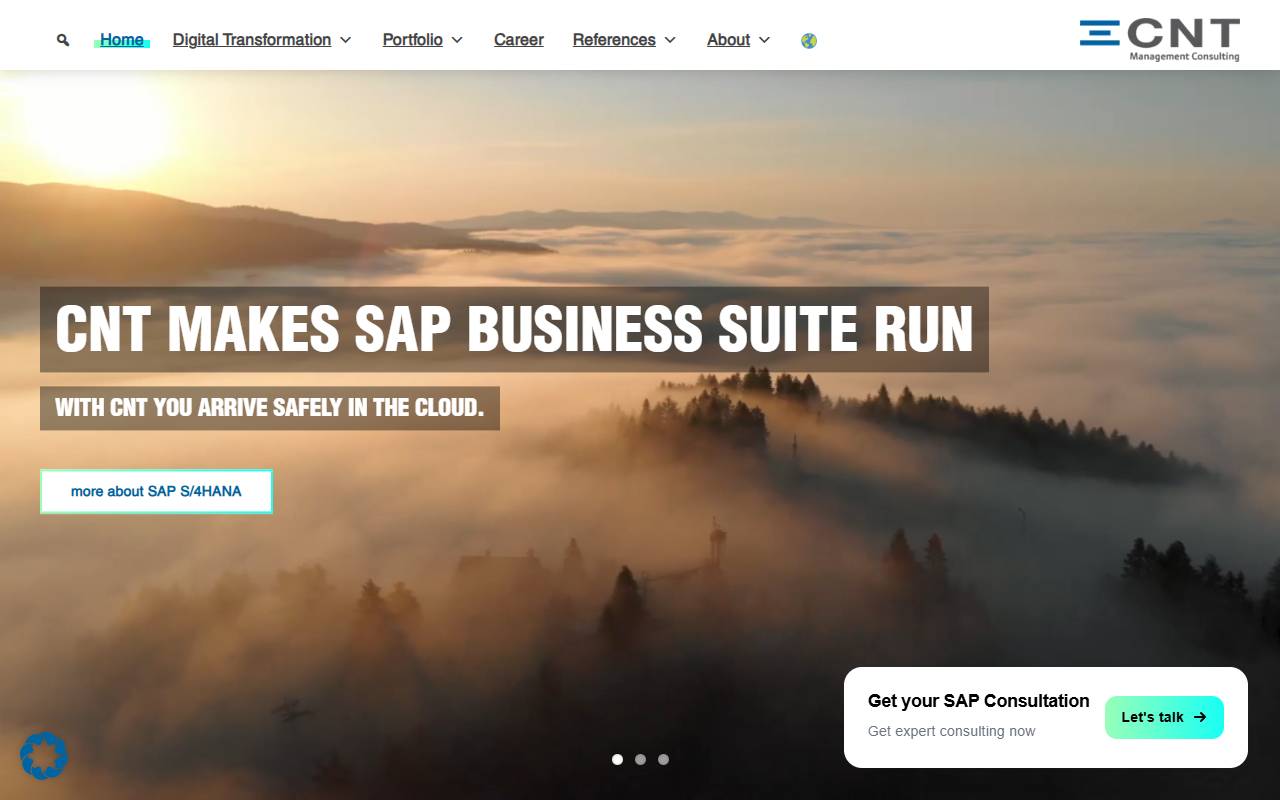The width and height of the screenshot is (1280, 800).
Task: Open the search magnifier icon
Action: point(63,40)
